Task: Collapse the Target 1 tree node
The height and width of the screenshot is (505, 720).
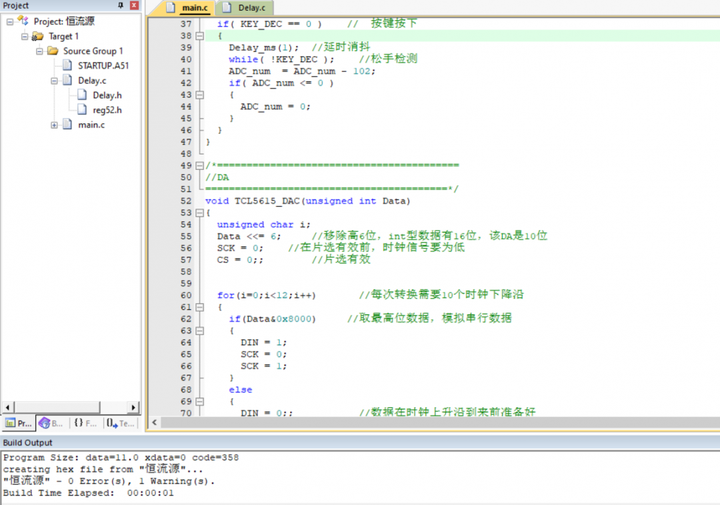Action: pos(24,36)
